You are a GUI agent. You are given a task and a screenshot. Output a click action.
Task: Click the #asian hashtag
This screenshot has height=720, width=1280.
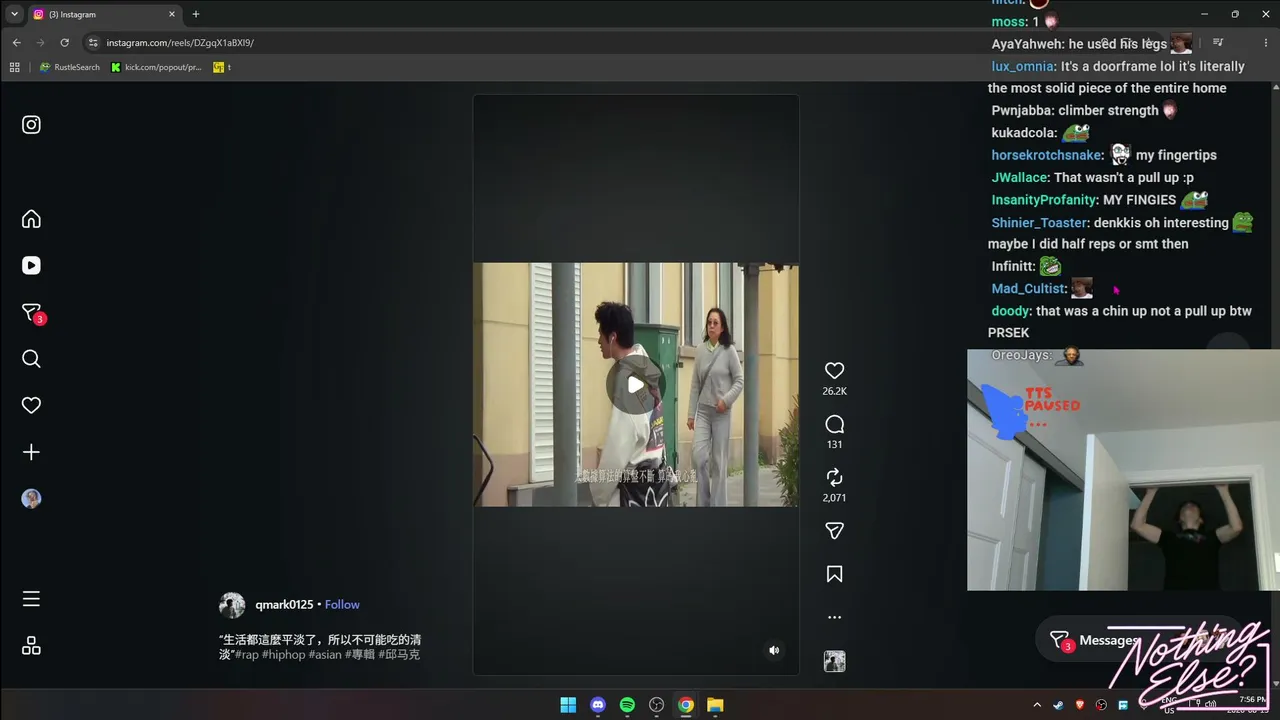tap(325, 655)
